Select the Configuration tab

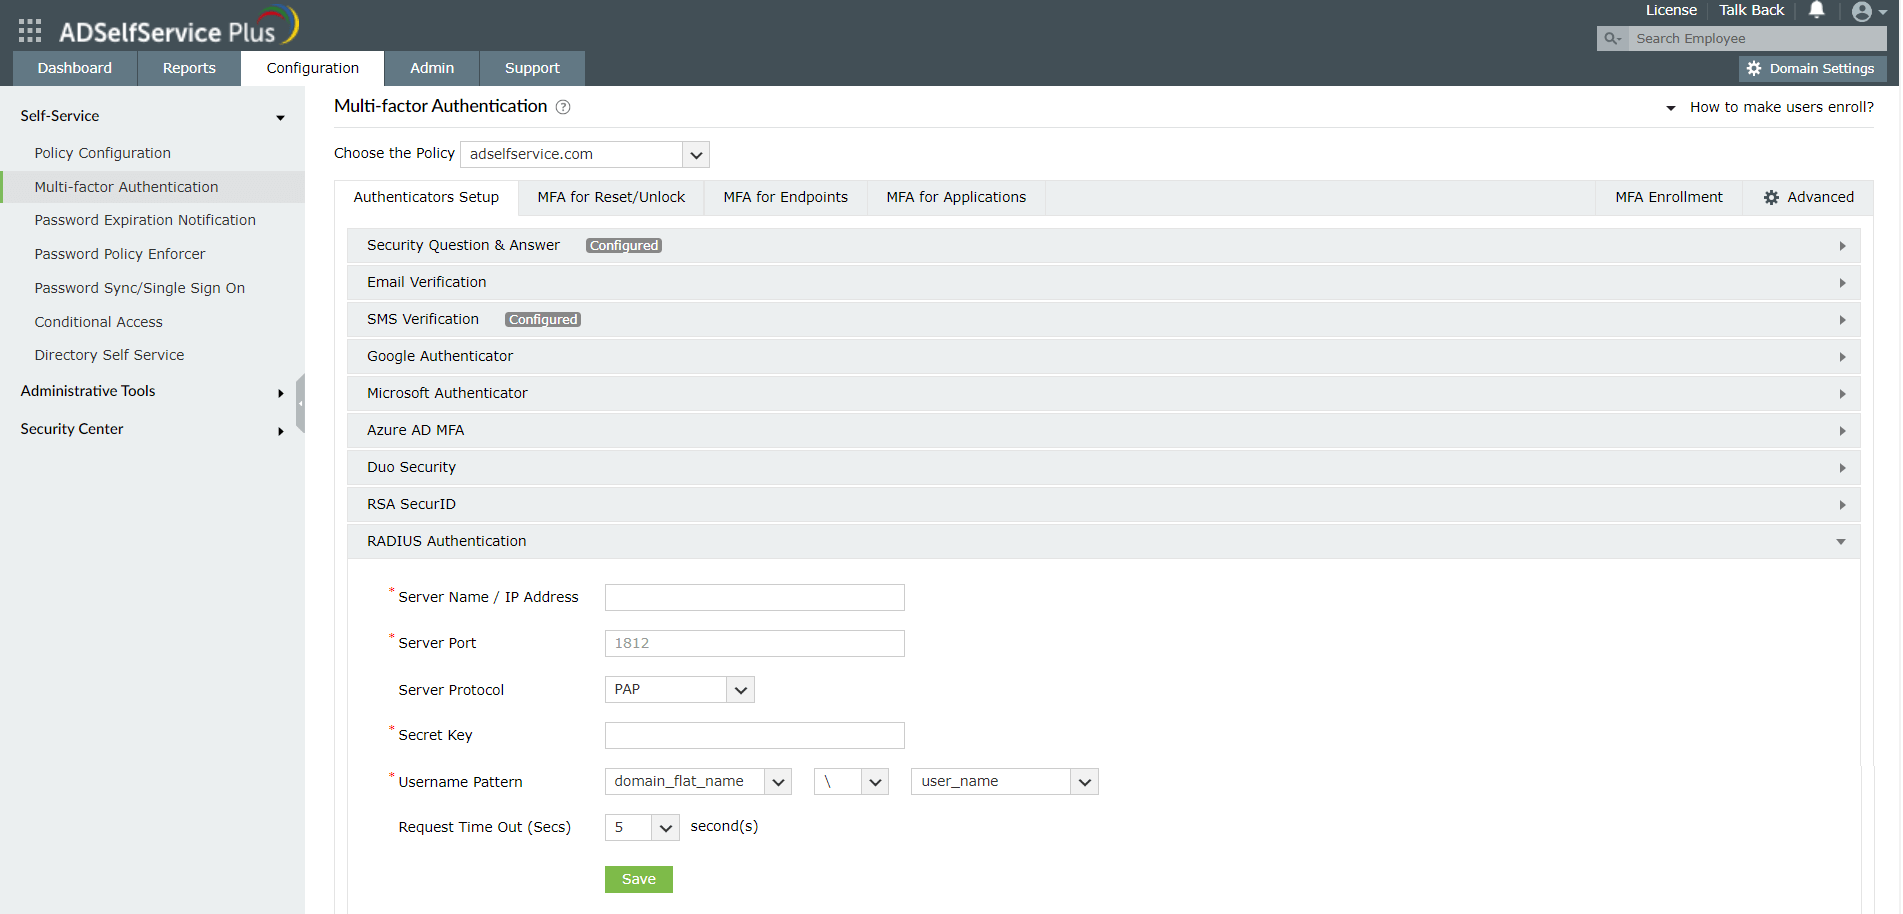[313, 68]
